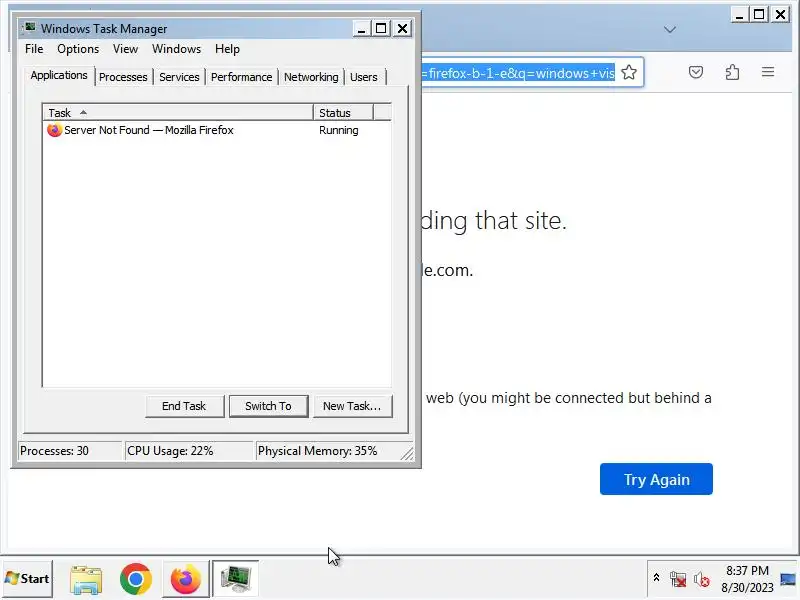
Task: Switch to the Performance tab
Action: (x=241, y=77)
